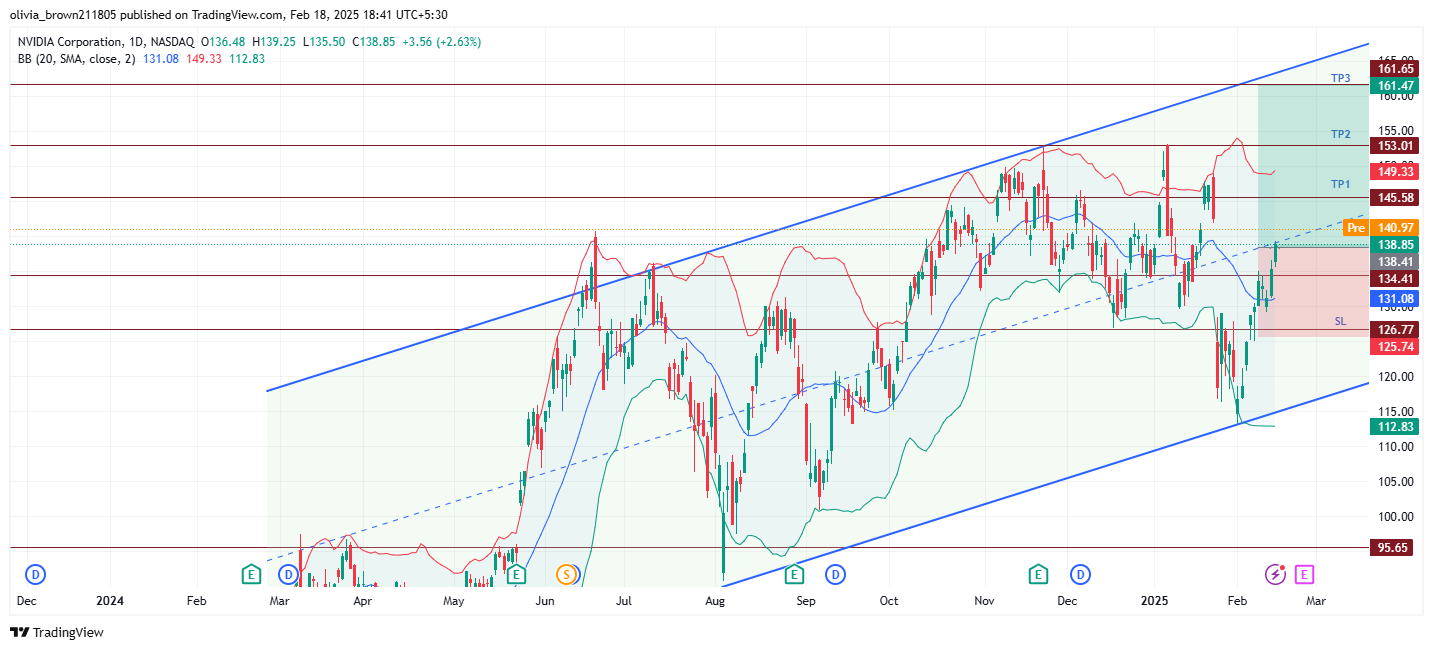Click the red 149.33 upper band price tag
Screen dimensions: 1433x650
[x=1395, y=171]
